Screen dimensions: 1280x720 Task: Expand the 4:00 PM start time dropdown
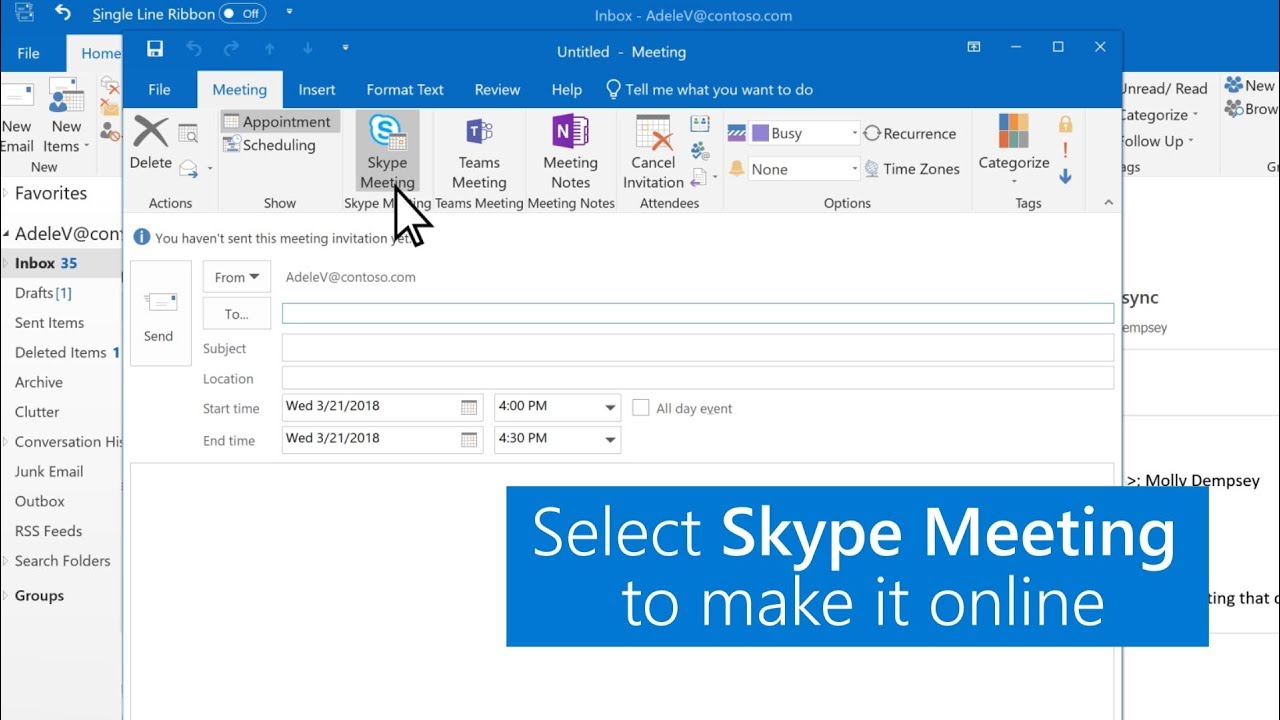pyautogui.click(x=610, y=407)
